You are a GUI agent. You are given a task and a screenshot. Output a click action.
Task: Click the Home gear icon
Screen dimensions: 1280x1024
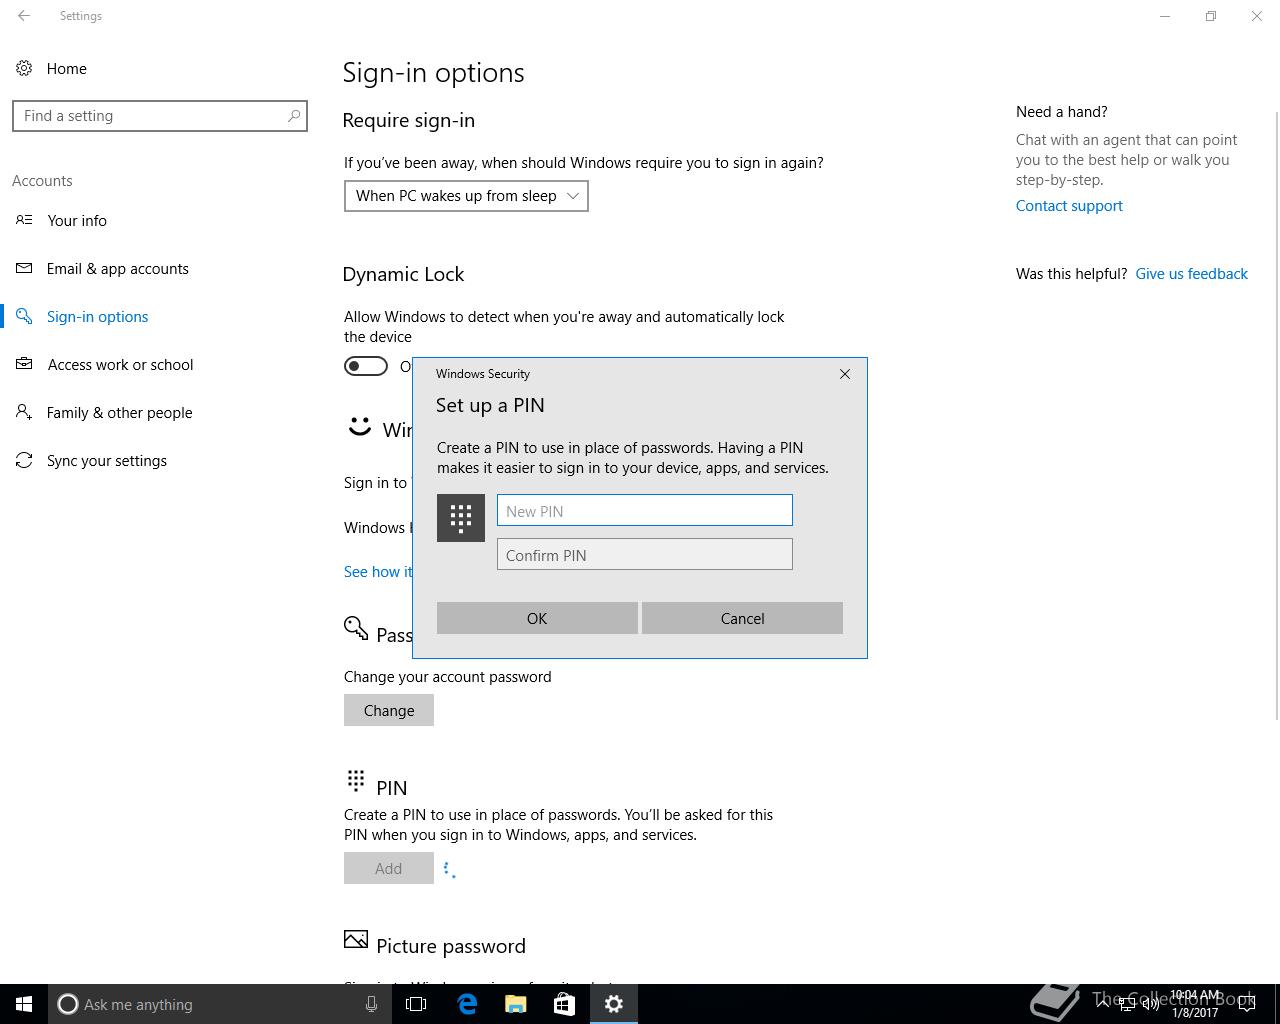(x=24, y=68)
